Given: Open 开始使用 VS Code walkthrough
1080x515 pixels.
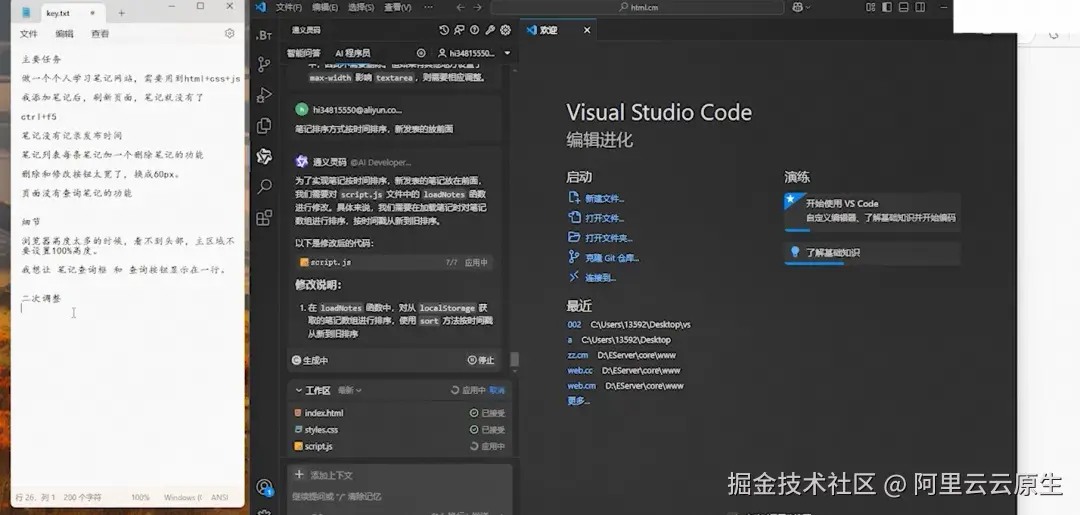Looking at the screenshot, I should click(x=872, y=211).
